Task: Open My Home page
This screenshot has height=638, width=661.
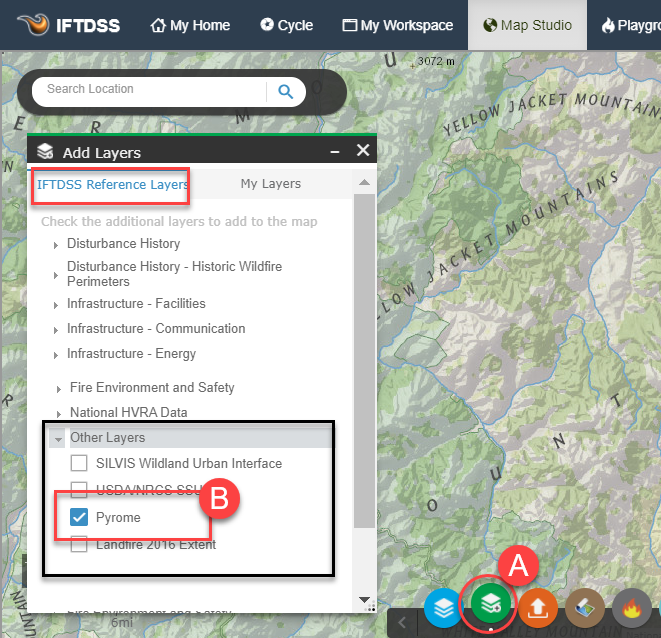Action: click(x=190, y=25)
